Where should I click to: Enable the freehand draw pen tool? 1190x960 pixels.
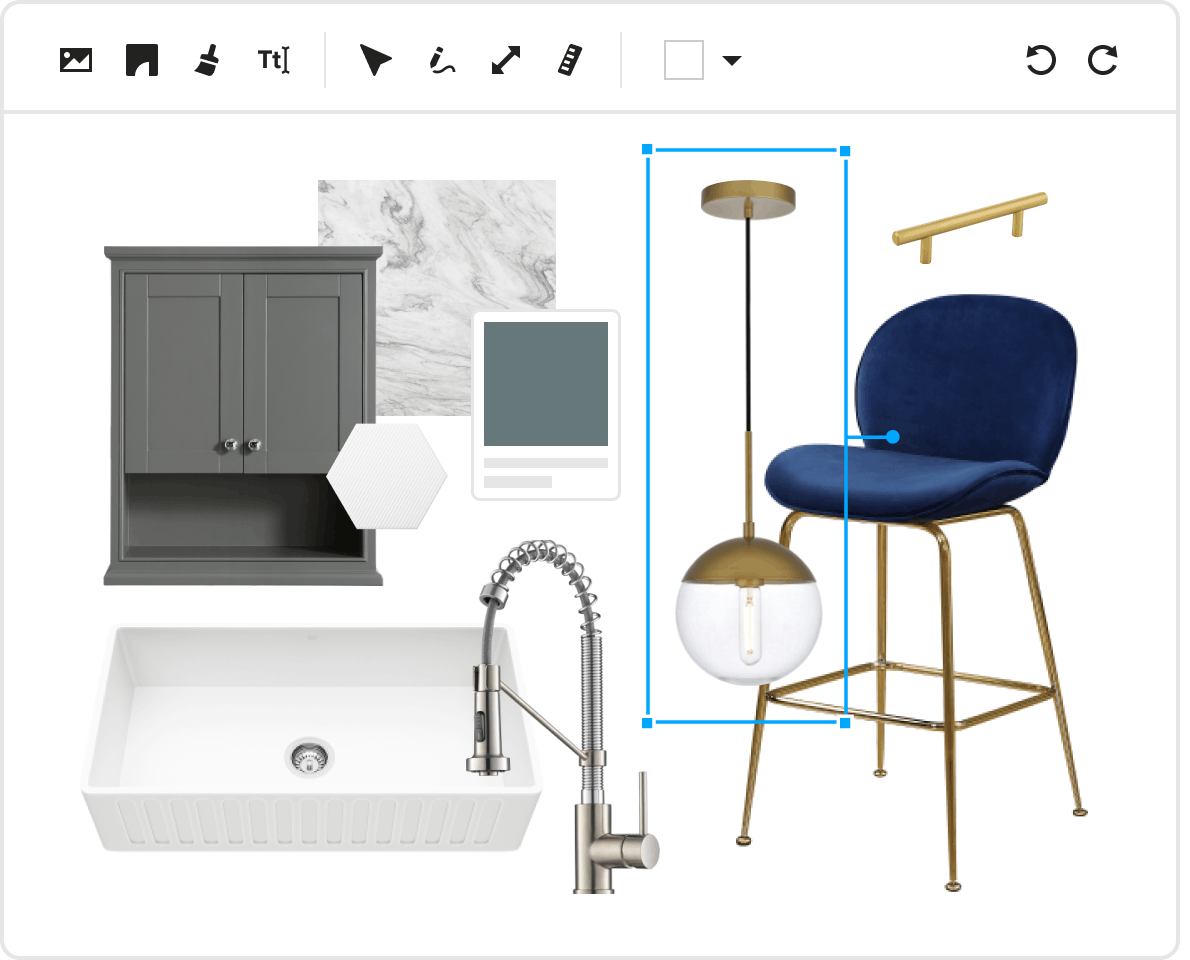click(x=442, y=60)
